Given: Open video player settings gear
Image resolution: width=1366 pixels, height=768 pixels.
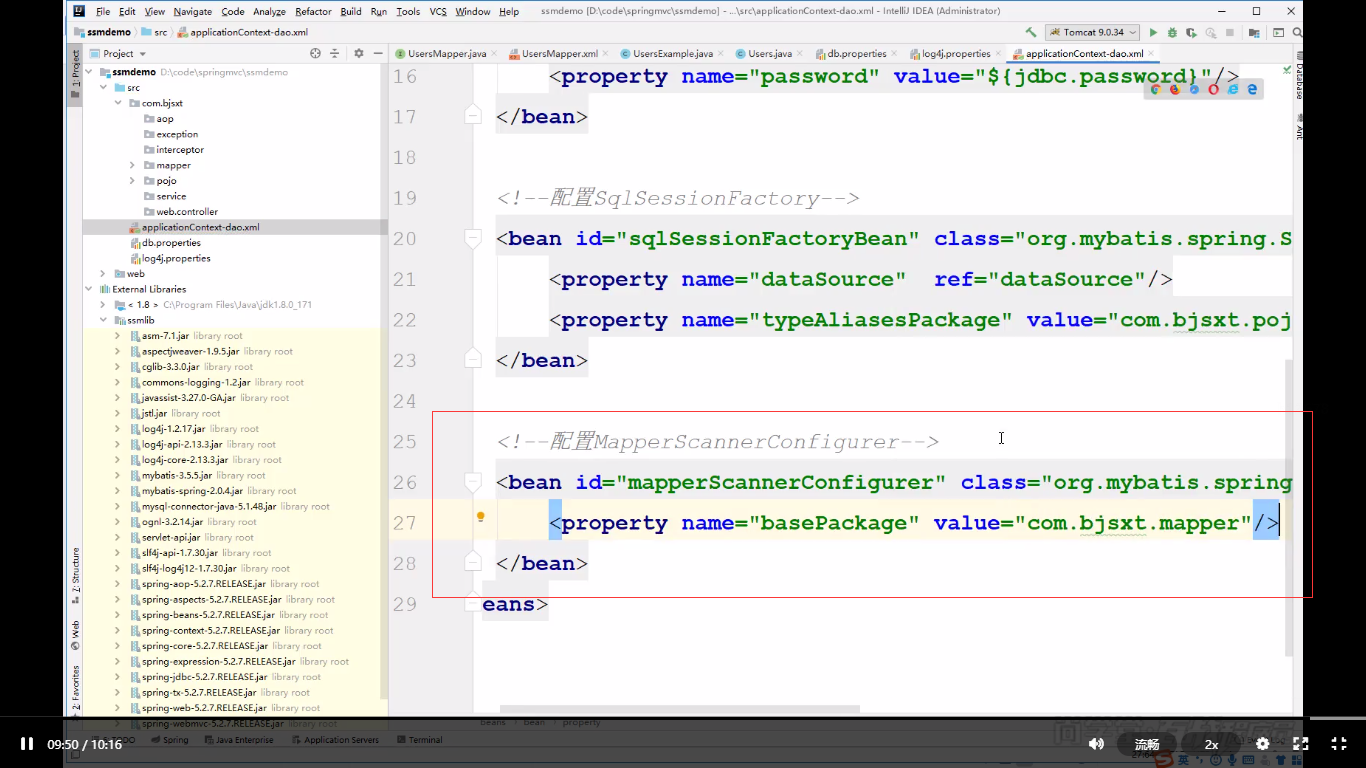Looking at the screenshot, I should tap(1262, 744).
